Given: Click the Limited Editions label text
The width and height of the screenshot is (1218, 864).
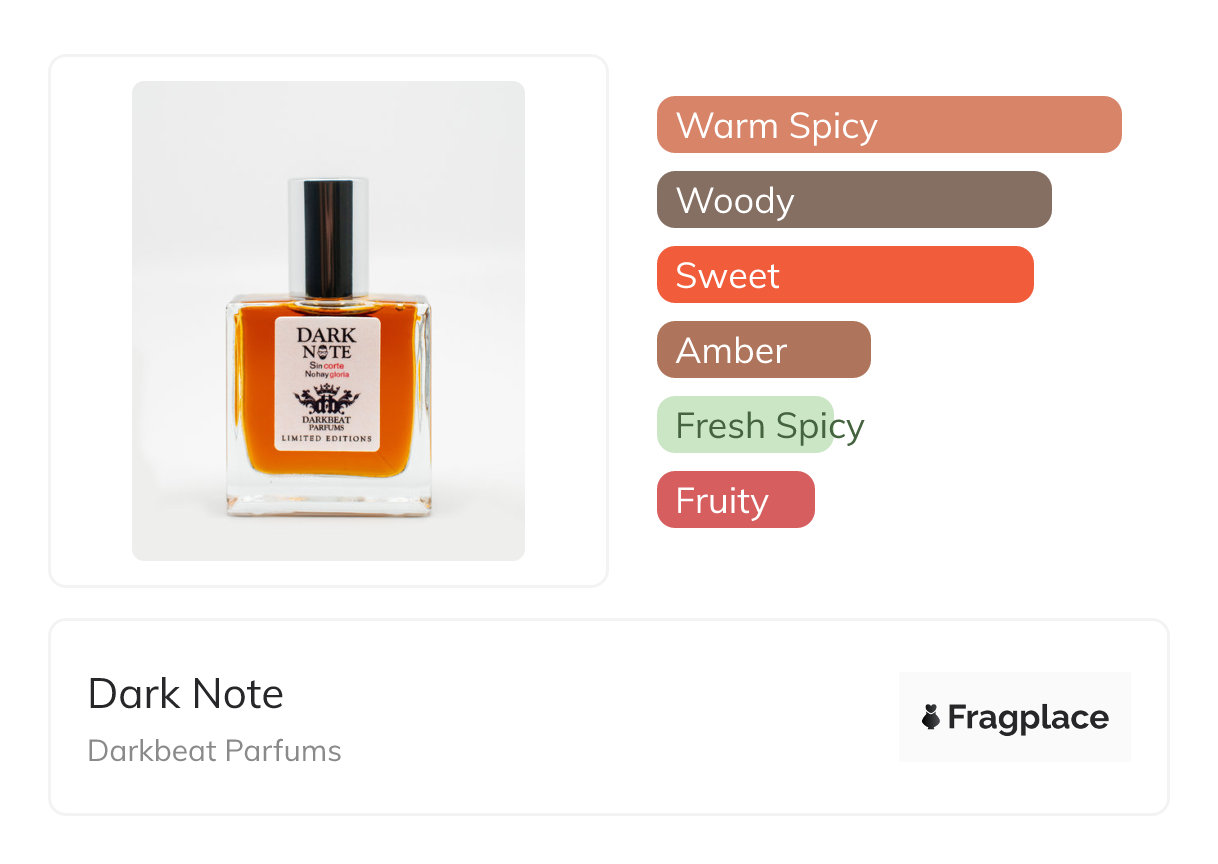Looking at the screenshot, I should 327,439.
